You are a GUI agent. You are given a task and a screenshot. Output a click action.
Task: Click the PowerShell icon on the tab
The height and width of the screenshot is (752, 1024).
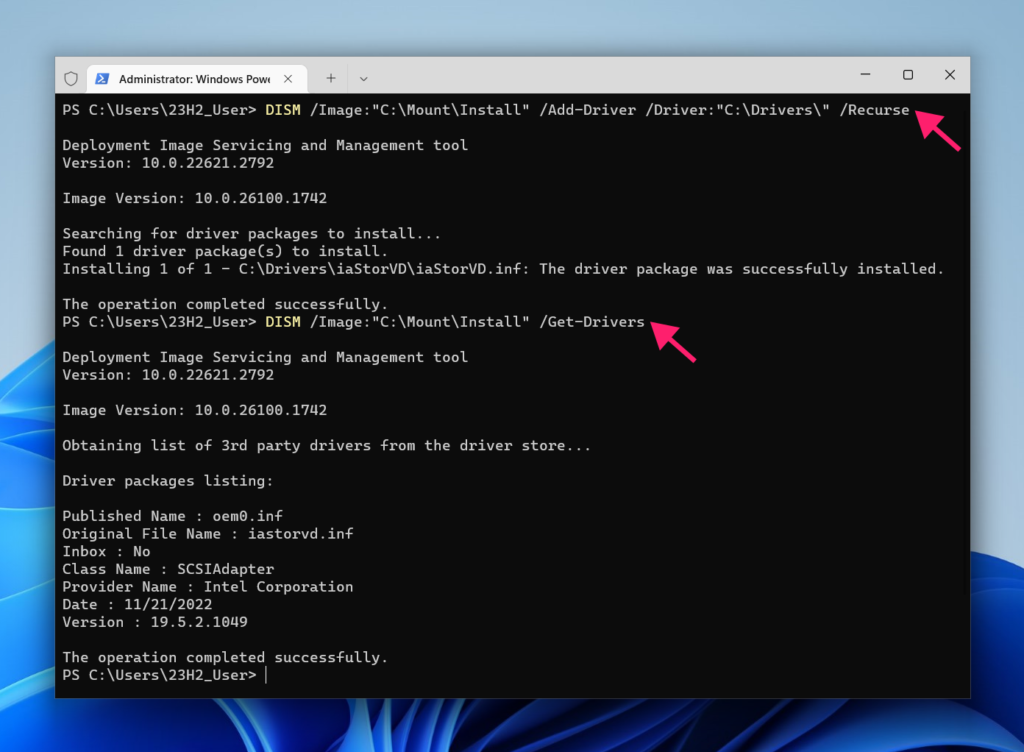(102, 79)
